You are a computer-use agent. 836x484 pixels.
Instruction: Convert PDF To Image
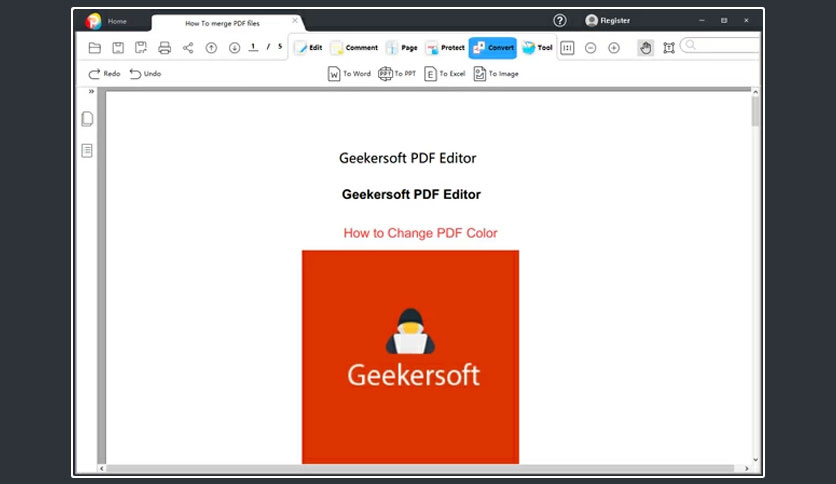[x=496, y=74]
